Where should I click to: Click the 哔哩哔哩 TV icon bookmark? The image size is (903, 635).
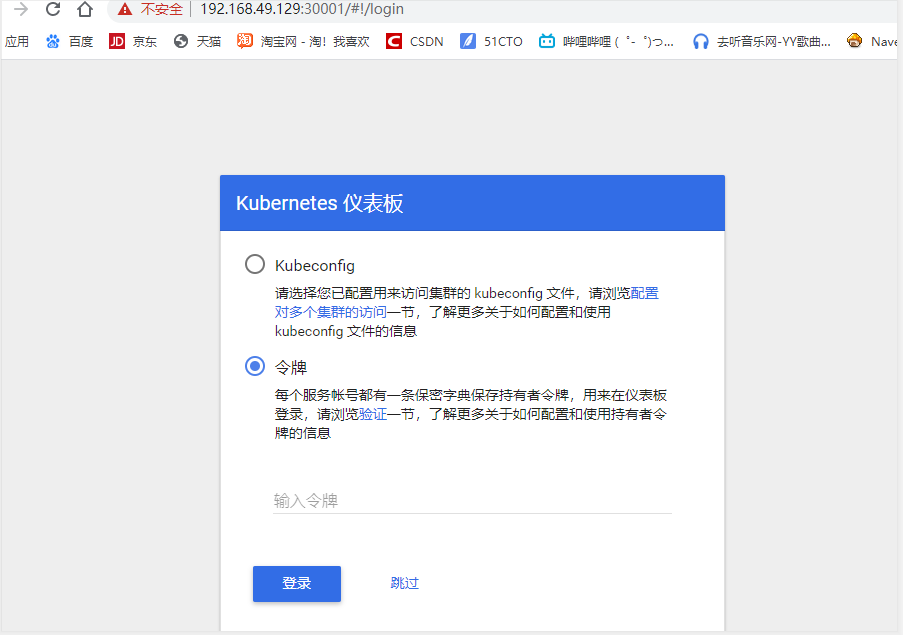547,41
